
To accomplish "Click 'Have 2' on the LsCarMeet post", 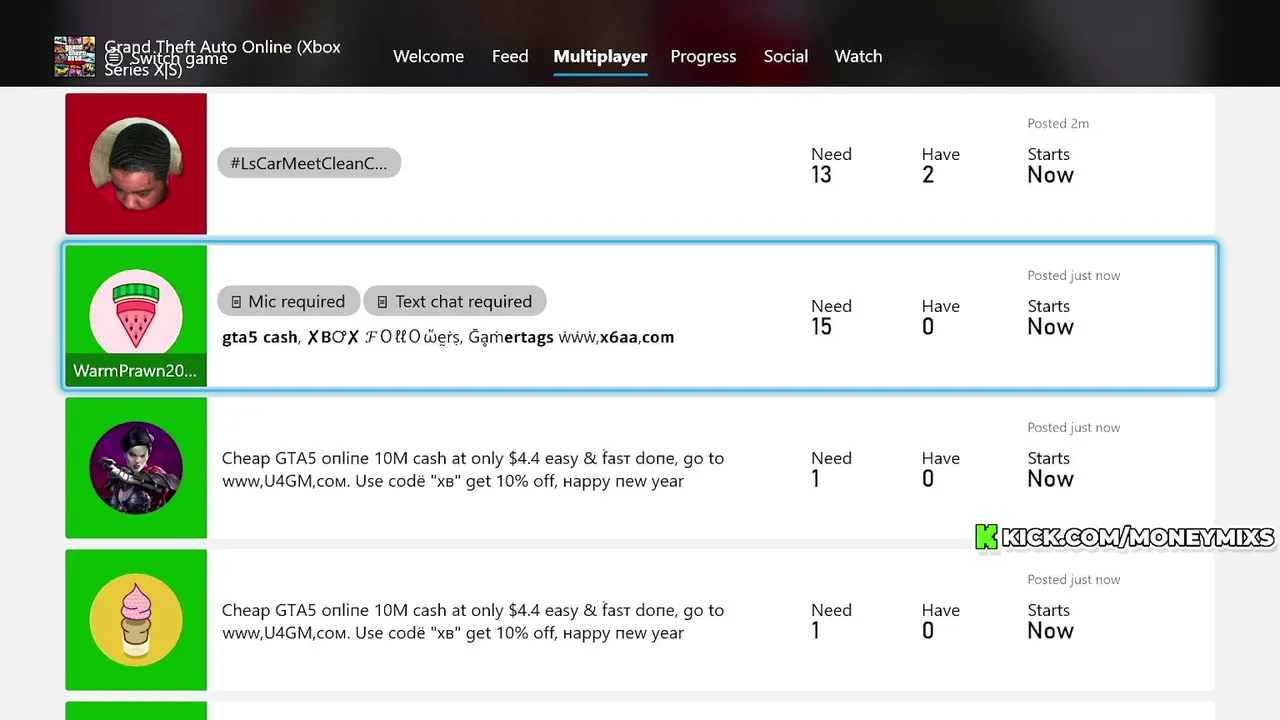I will coord(941,165).
